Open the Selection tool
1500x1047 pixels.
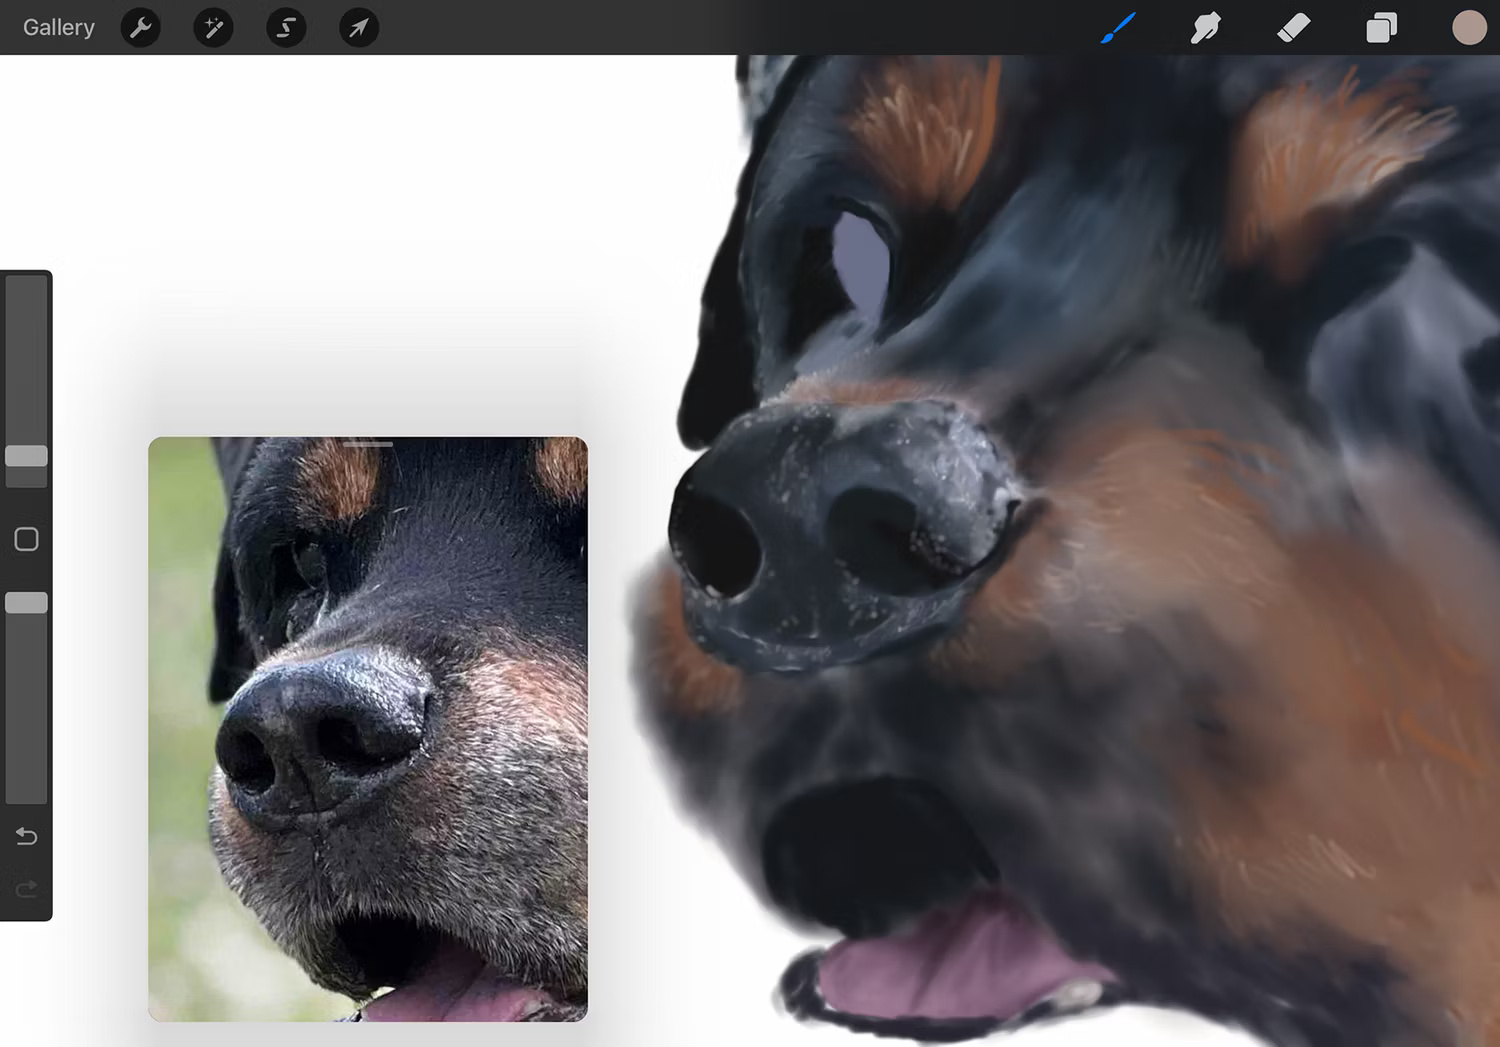[285, 27]
